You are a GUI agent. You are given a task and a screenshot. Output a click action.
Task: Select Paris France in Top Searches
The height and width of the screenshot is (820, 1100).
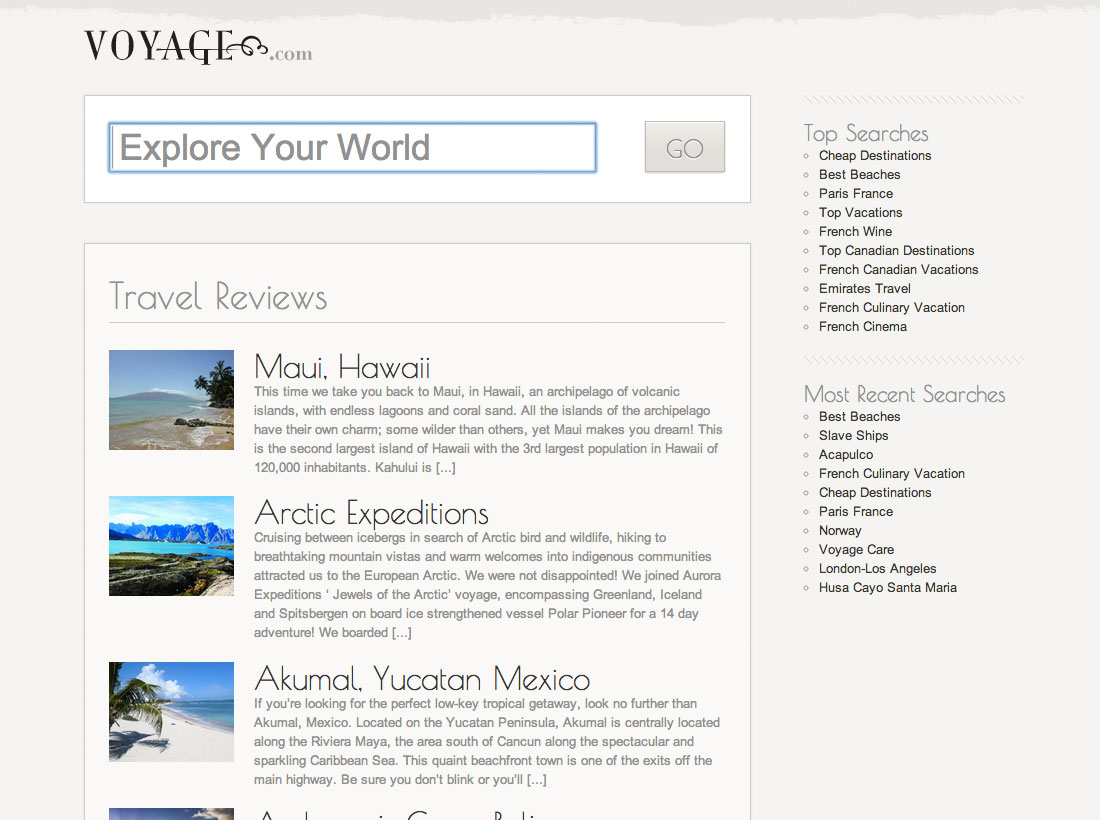[x=856, y=194]
